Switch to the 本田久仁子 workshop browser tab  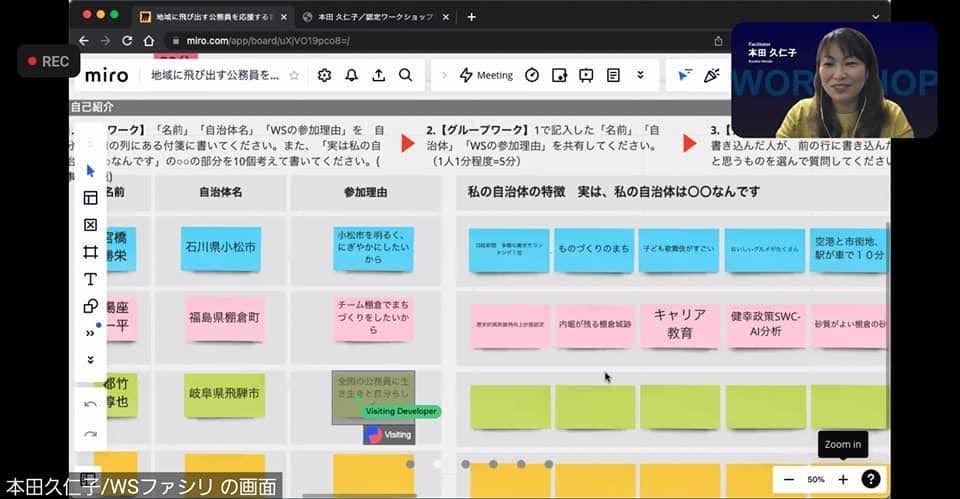[375, 17]
